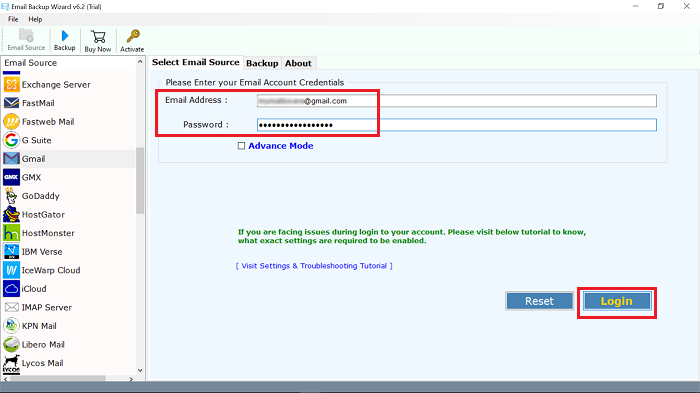Select the iCloud text entry

click(34, 289)
